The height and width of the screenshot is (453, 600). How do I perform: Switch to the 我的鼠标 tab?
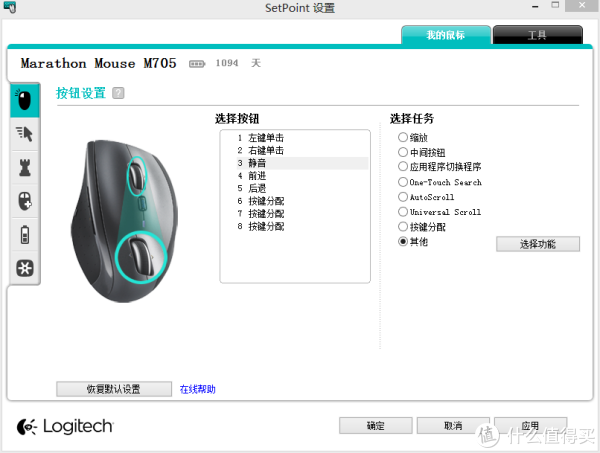[446, 35]
